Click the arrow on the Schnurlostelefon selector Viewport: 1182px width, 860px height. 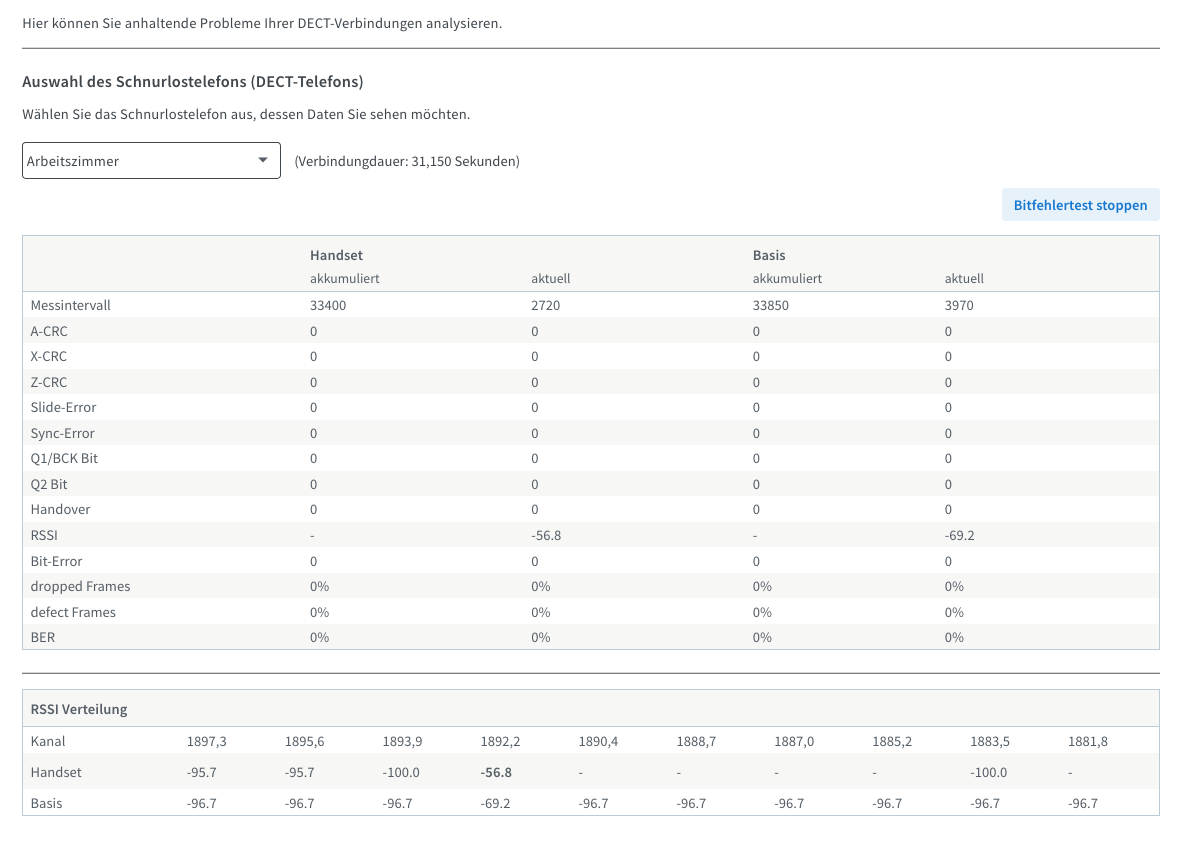(x=263, y=160)
